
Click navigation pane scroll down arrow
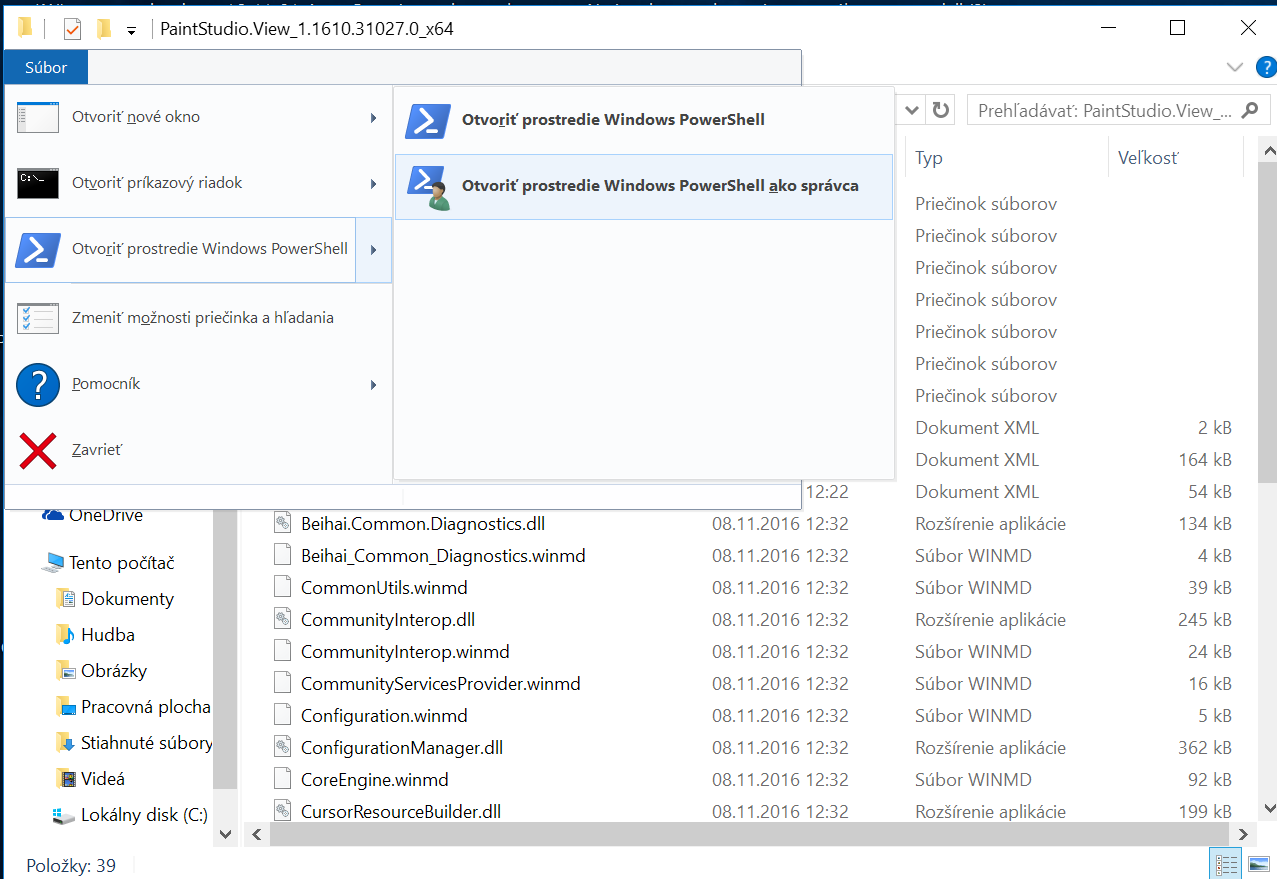tap(225, 833)
